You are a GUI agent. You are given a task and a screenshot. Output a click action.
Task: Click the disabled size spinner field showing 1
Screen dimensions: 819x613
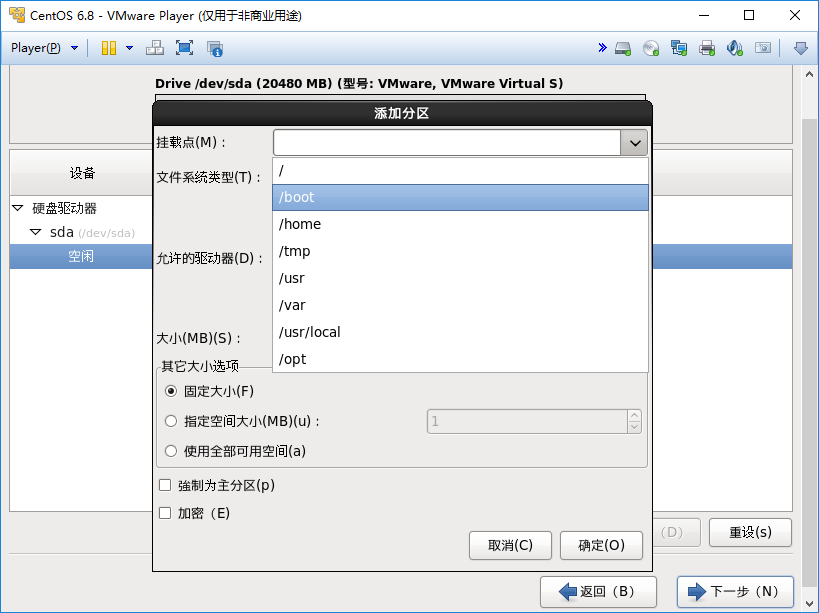(527, 421)
